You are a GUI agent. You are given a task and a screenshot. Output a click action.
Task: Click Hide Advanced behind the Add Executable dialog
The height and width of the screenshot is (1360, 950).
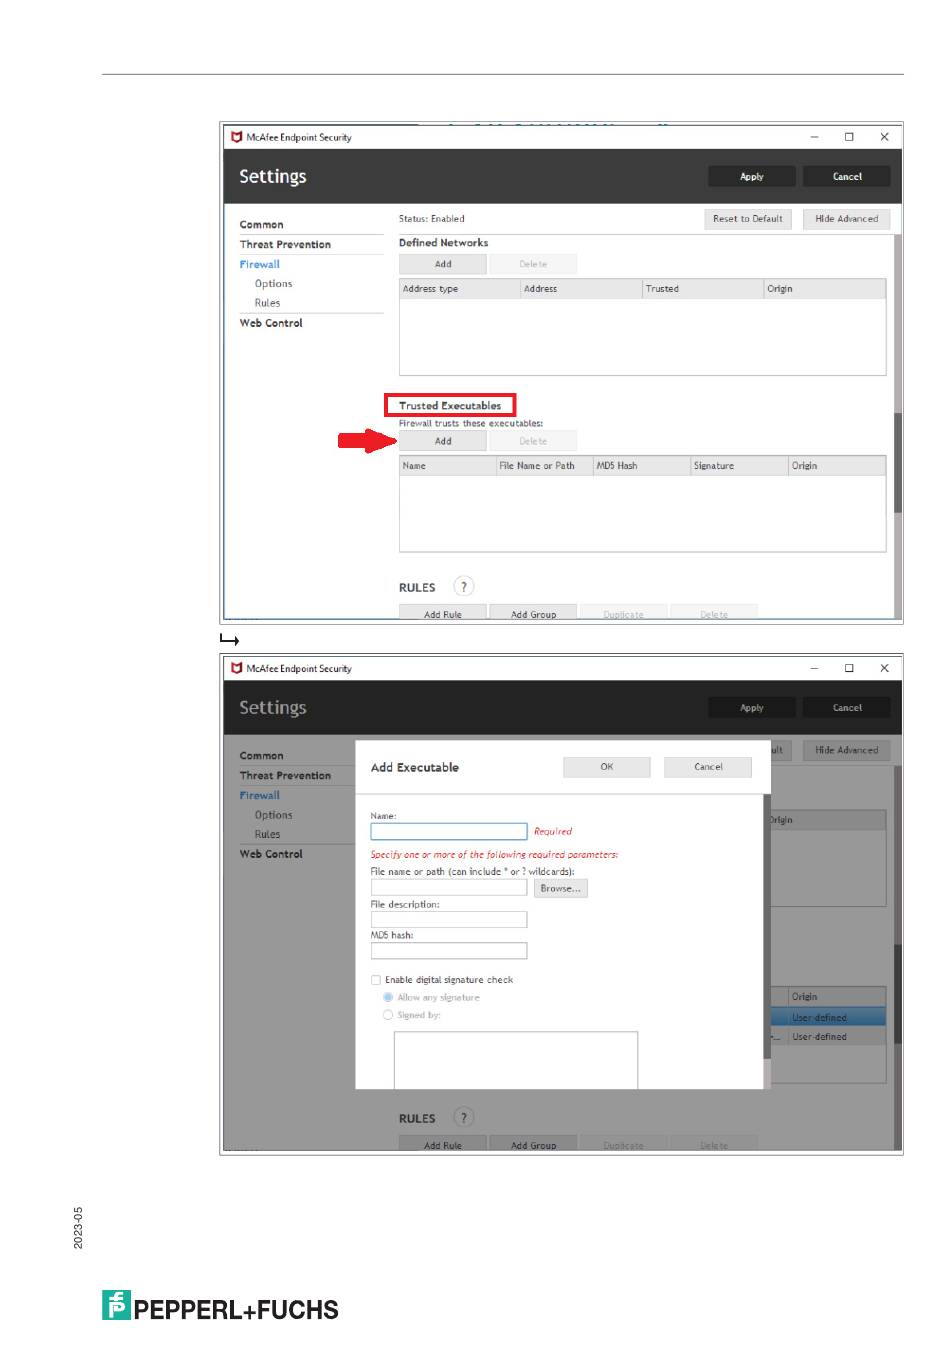846,750
